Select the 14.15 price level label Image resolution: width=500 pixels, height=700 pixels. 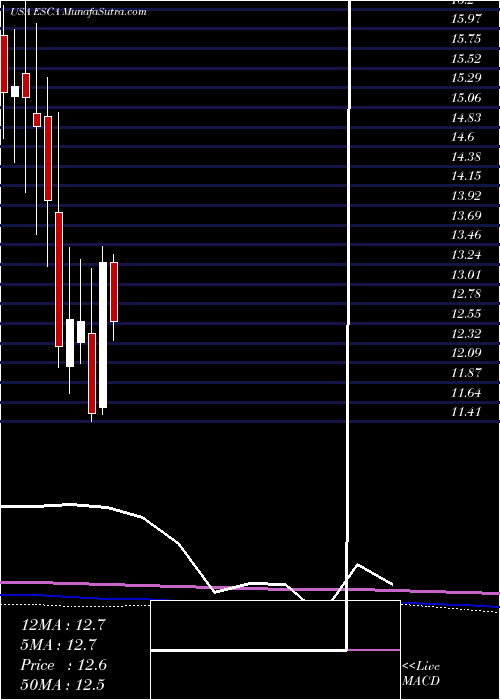[466, 176]
